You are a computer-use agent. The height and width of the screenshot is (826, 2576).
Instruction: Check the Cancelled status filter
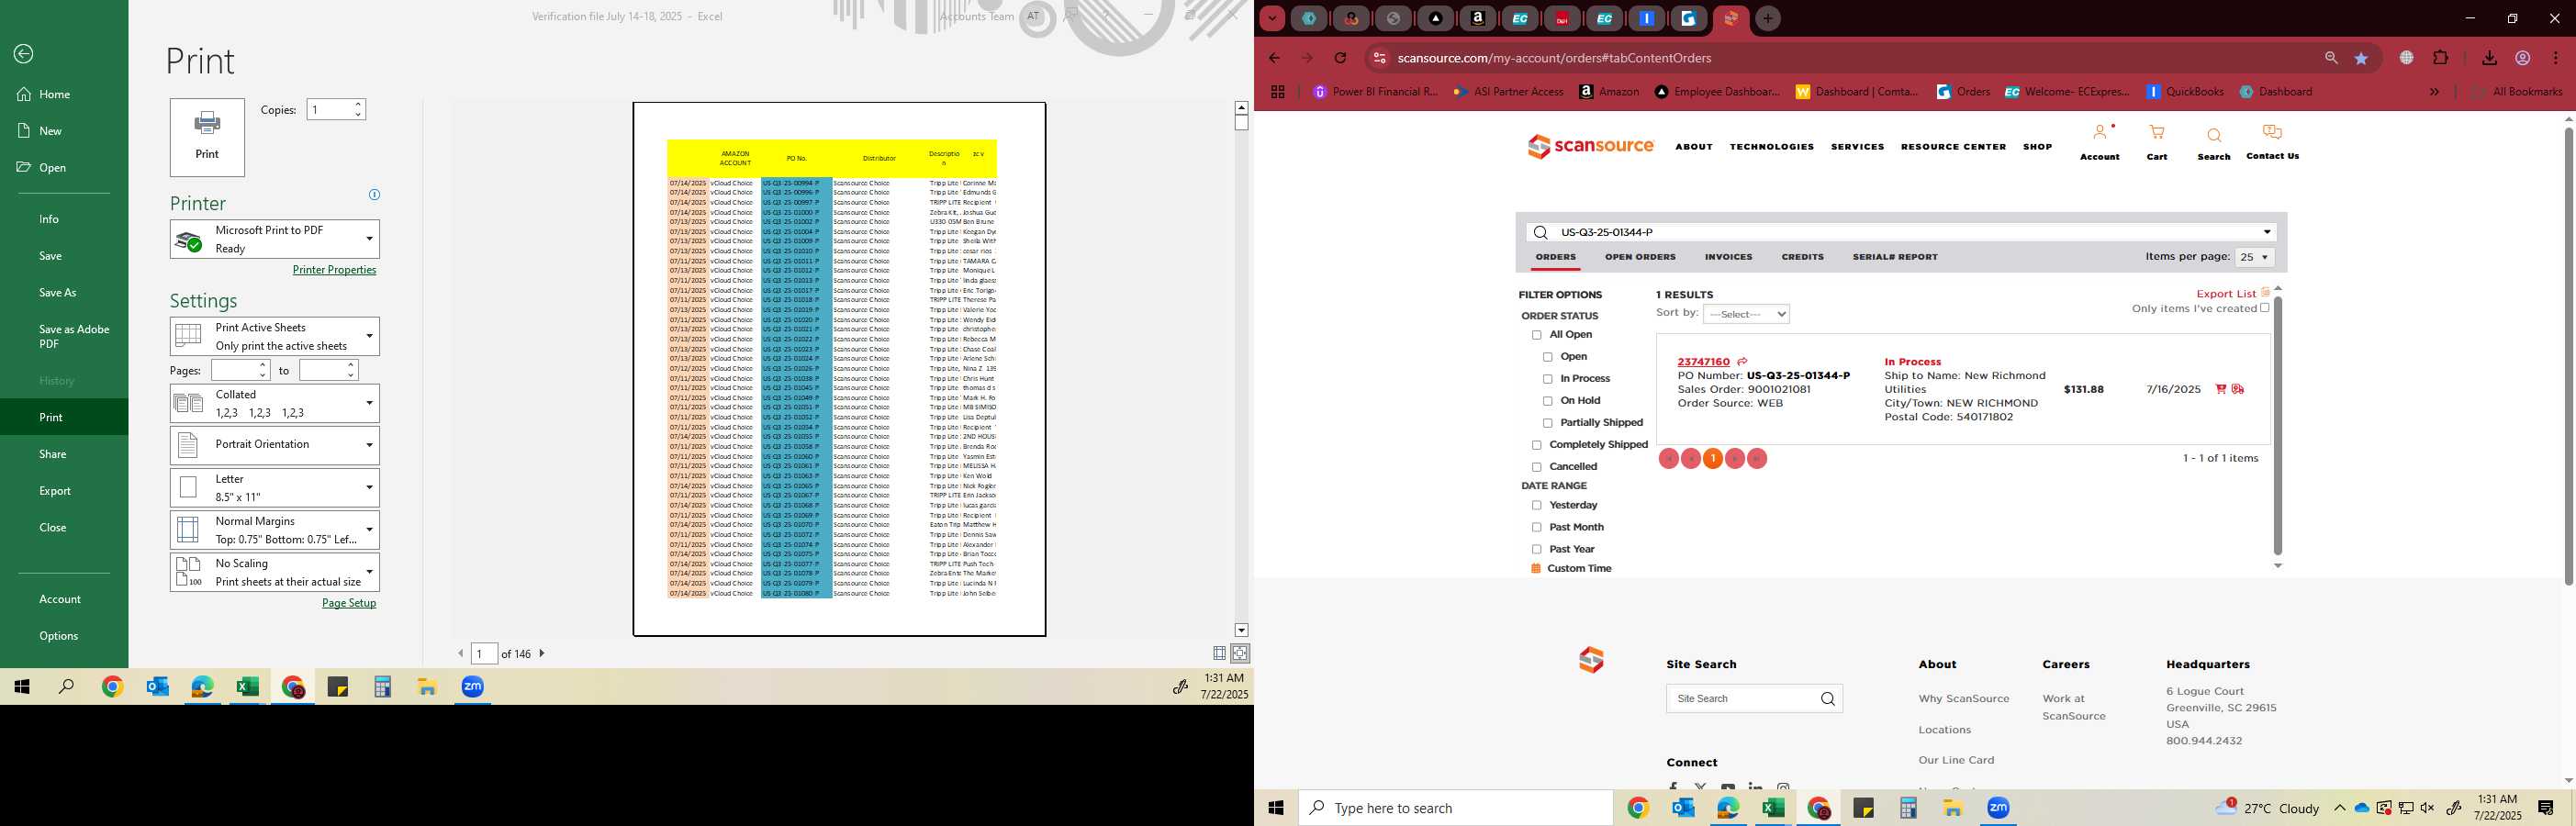click(x=1537, y=467)
